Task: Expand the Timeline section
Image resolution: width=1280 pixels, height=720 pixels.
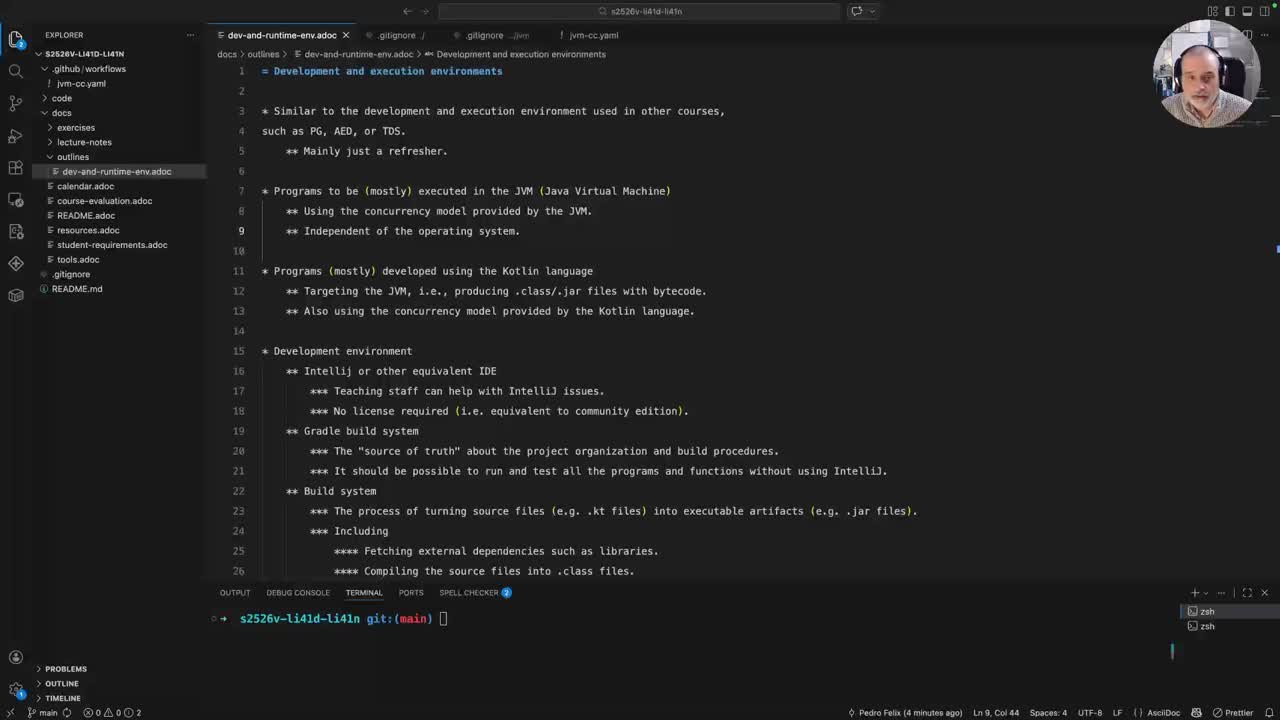Action: point(62,698)
